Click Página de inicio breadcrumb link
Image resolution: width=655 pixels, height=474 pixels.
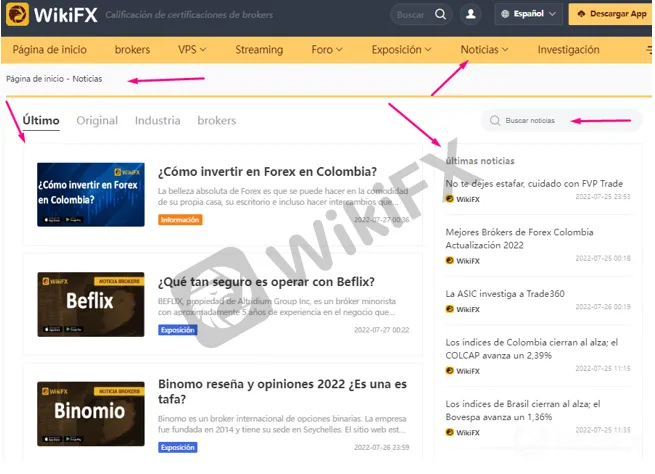pyautogui.click(x=35, y=79)
